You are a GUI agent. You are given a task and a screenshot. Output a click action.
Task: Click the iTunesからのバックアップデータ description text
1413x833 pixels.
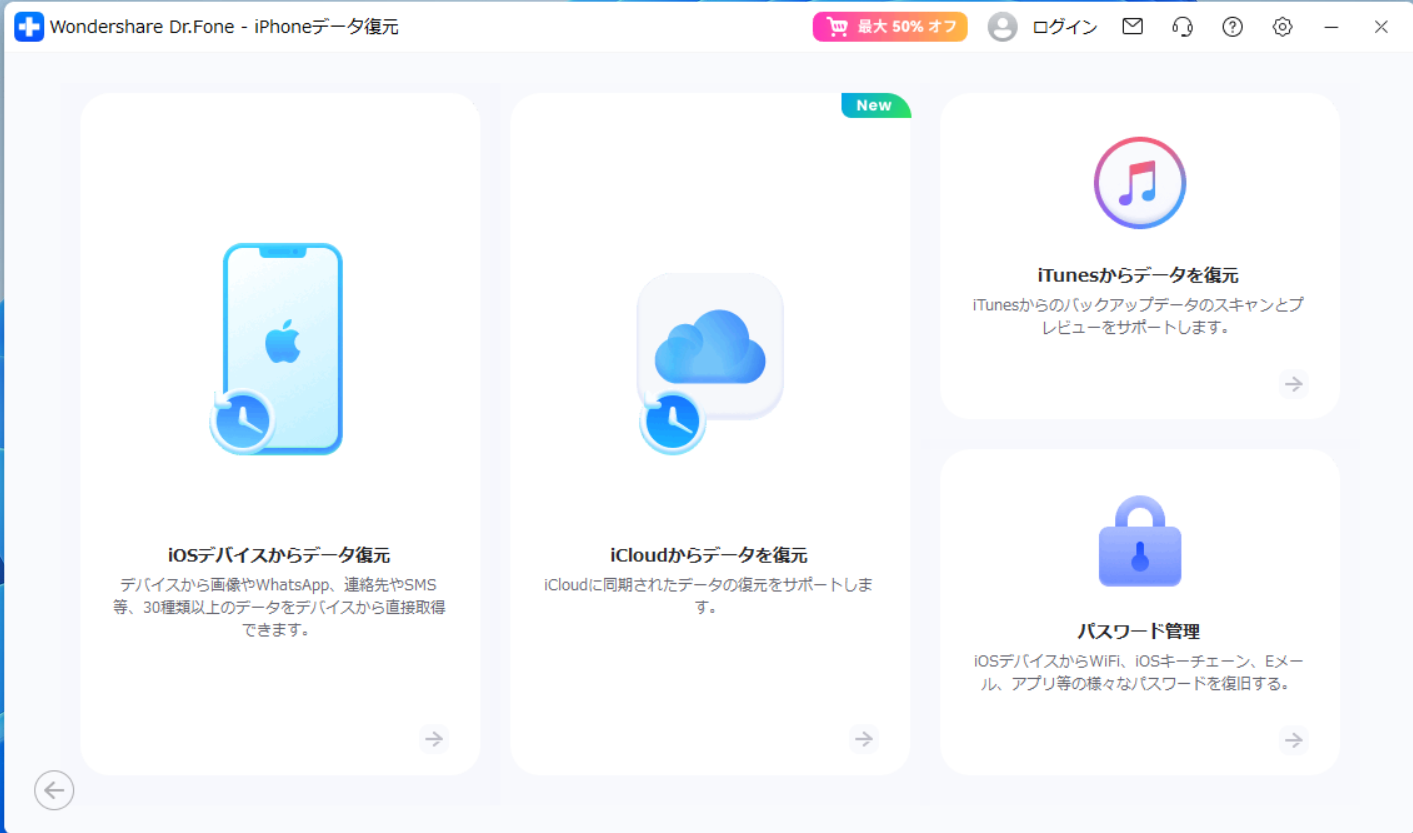[1139, 315]
